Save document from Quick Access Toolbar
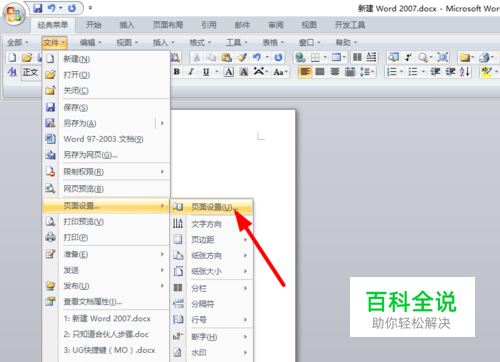Viewport: 500px width, 362px height. (x=38, y=8)
